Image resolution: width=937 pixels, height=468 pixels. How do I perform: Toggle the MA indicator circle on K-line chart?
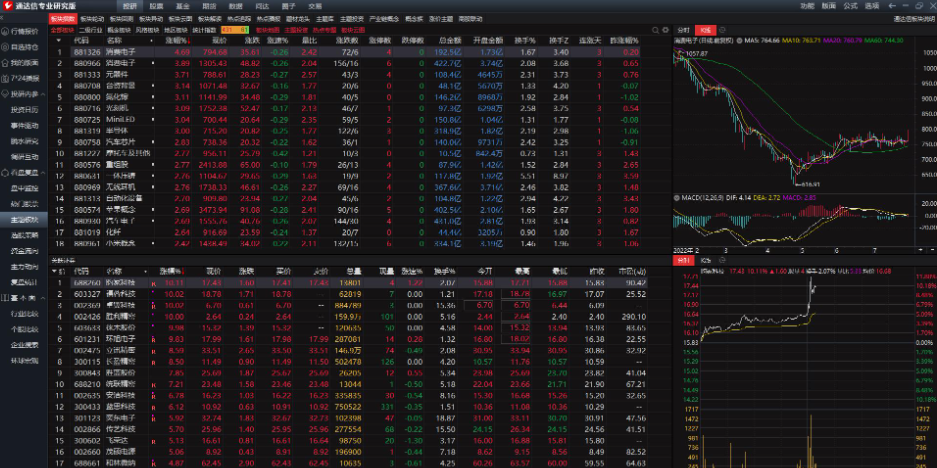tap(741, 41)
